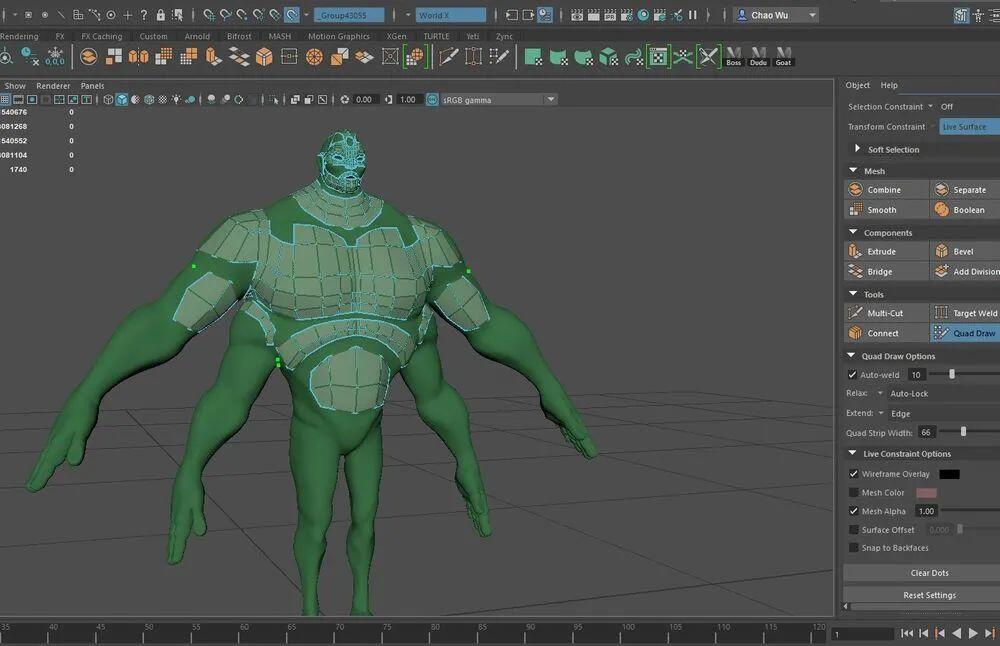Click the Combine mesh icon
The width and height of the screenshot is (1000, 646).
(855, 189)
